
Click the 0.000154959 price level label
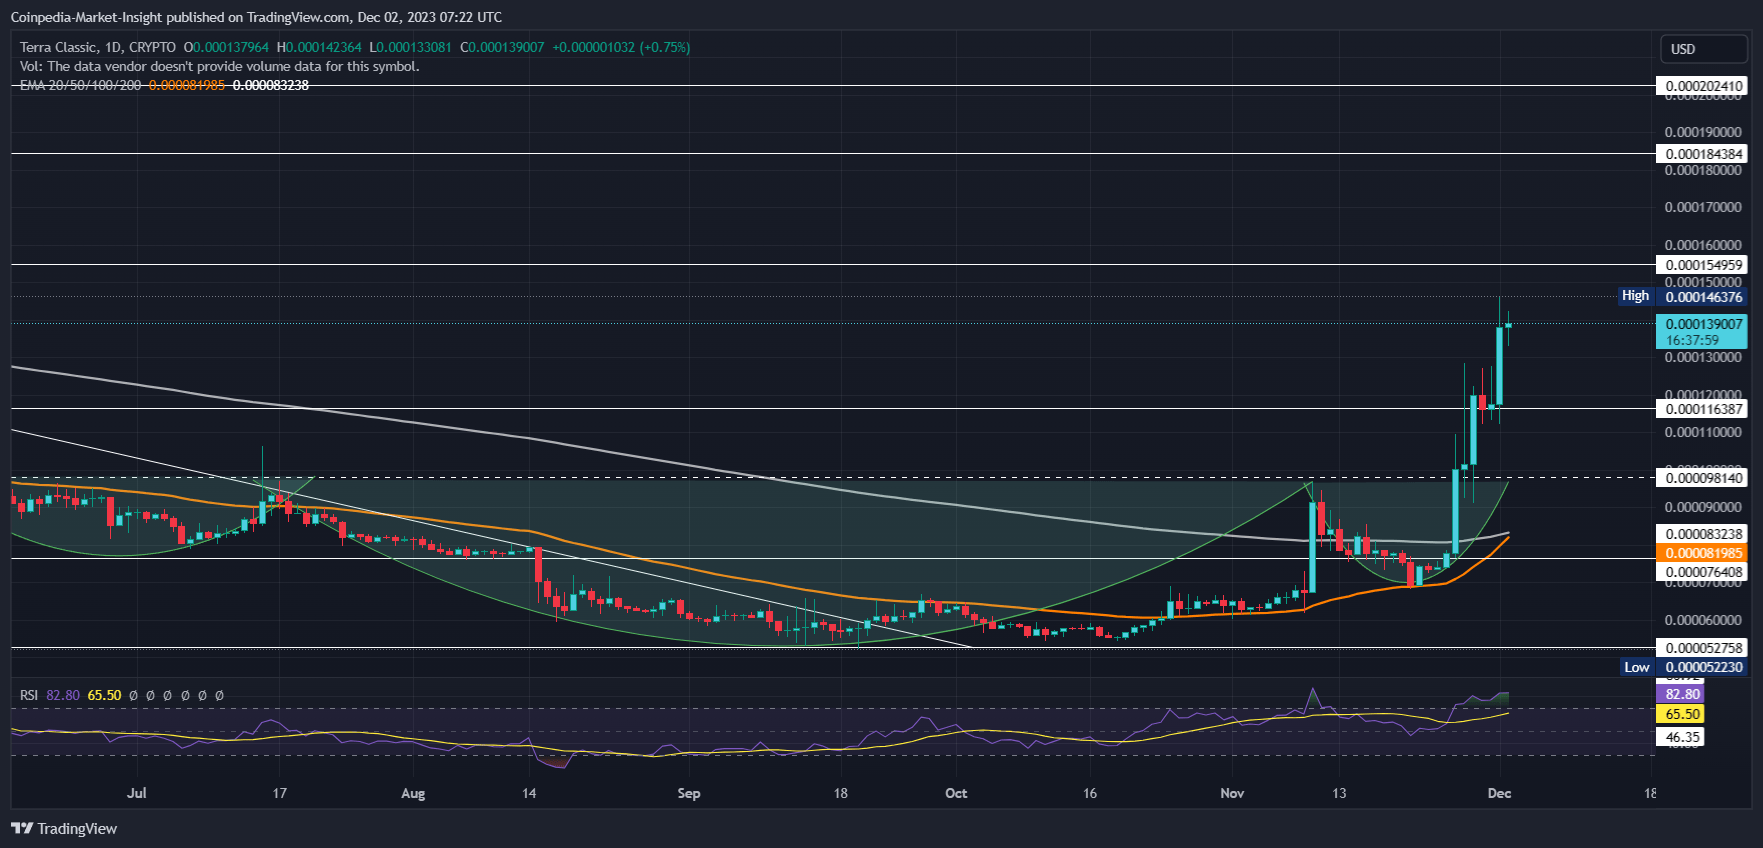pyautogui.click(x=1704, y=265)
